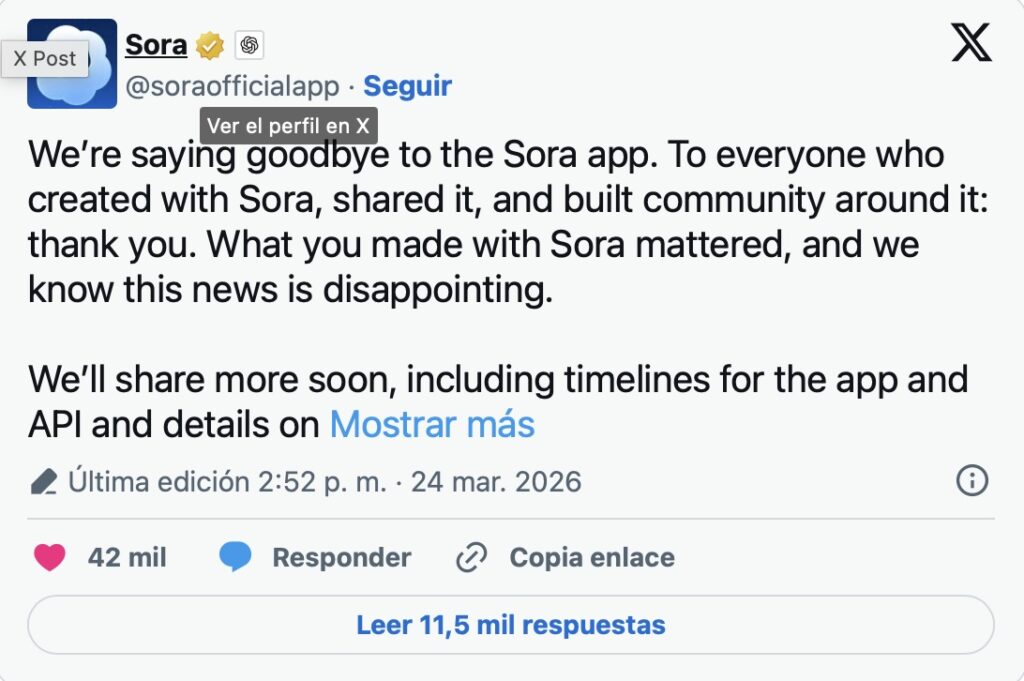Viewport: 1024px width, 681px height.
Task: Click the Sora username link
Action: point(155,44)
